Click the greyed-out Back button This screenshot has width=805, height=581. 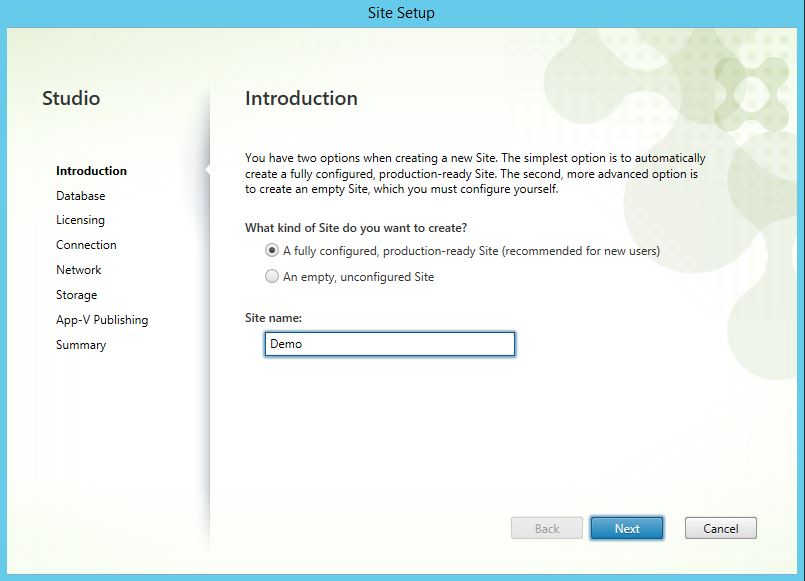pos(547,528)
